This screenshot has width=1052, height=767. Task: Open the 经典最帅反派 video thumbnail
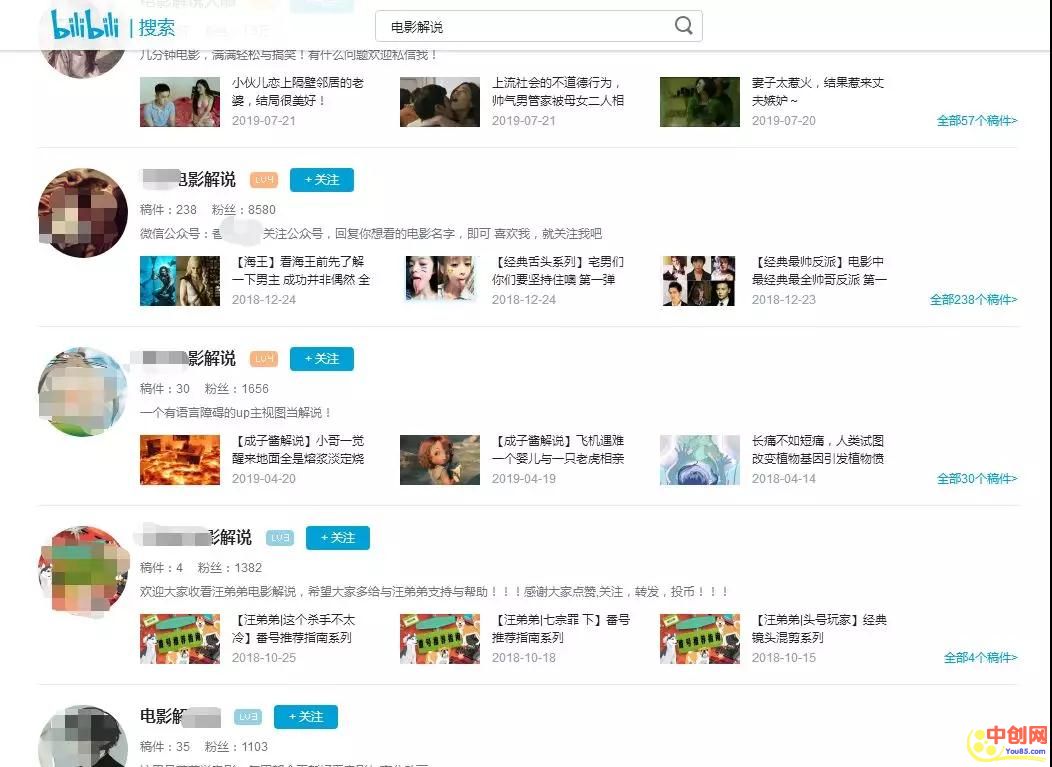tap(699, 281)
